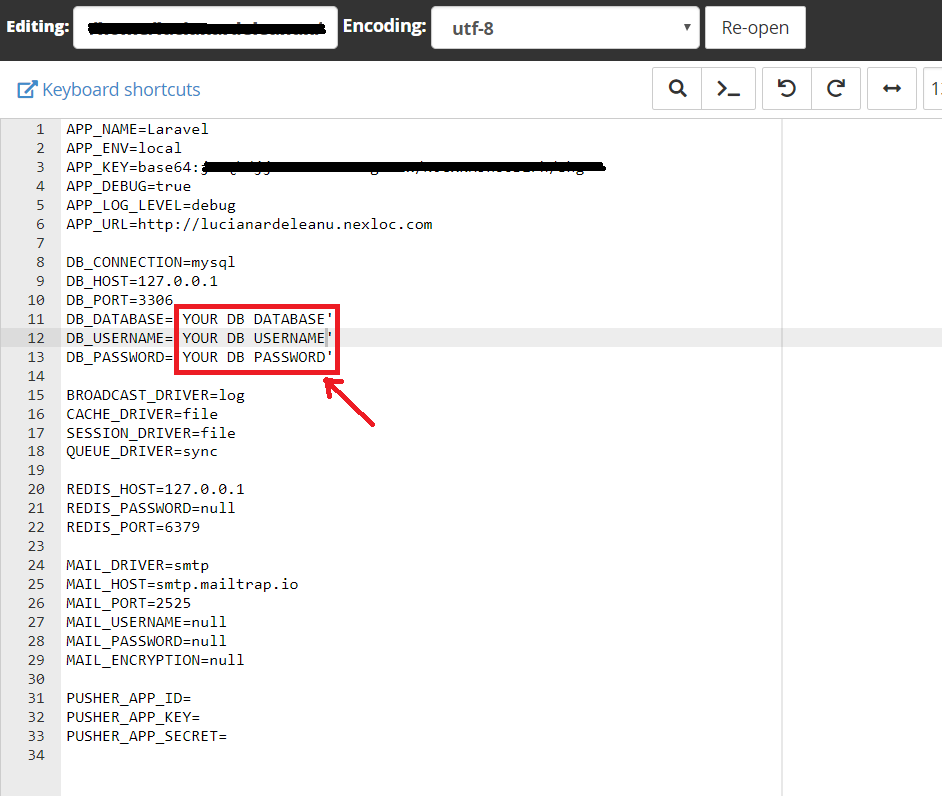
Task: Click the PUSHER_APP_SECRET= line
Action: pyautogui.click(x=146, y=736)
